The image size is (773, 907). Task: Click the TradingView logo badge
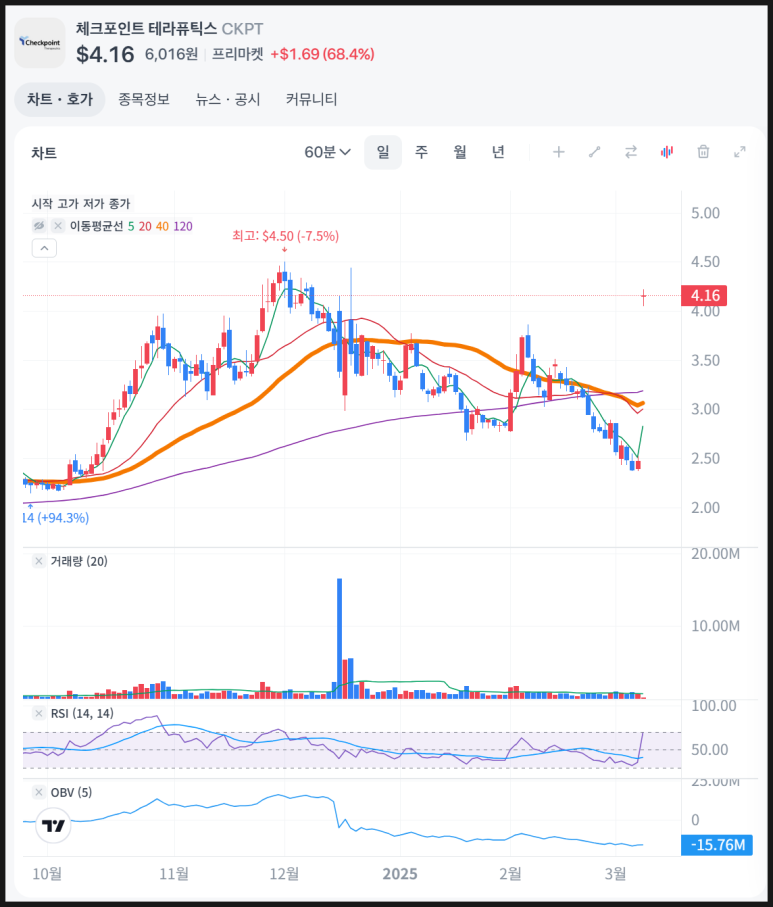(53, 826)
